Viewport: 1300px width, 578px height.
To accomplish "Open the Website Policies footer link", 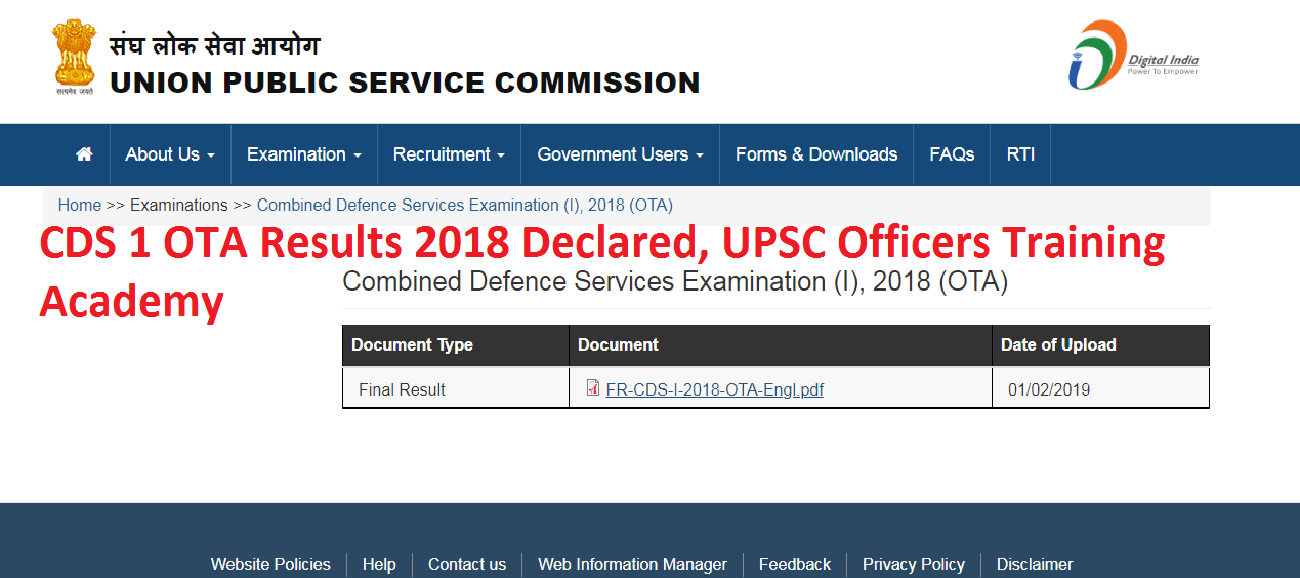I will click(x=270, y=564).
